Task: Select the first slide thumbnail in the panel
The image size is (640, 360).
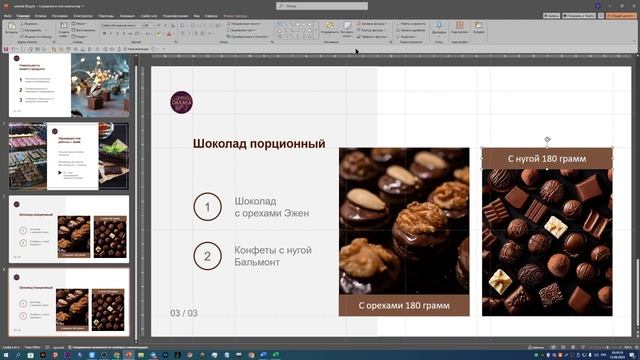Action: point(69,85)
